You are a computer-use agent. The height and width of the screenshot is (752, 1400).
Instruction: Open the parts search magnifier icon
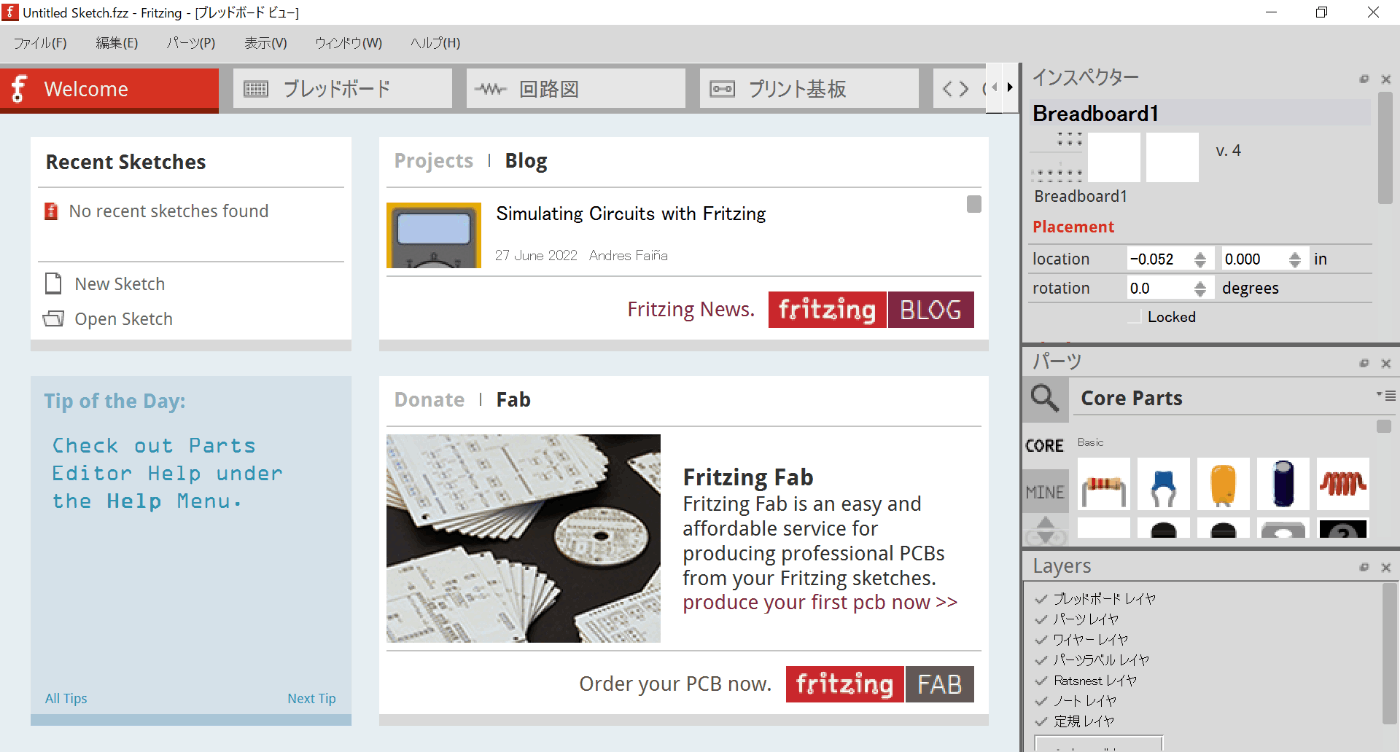(x=1045, y=399)
